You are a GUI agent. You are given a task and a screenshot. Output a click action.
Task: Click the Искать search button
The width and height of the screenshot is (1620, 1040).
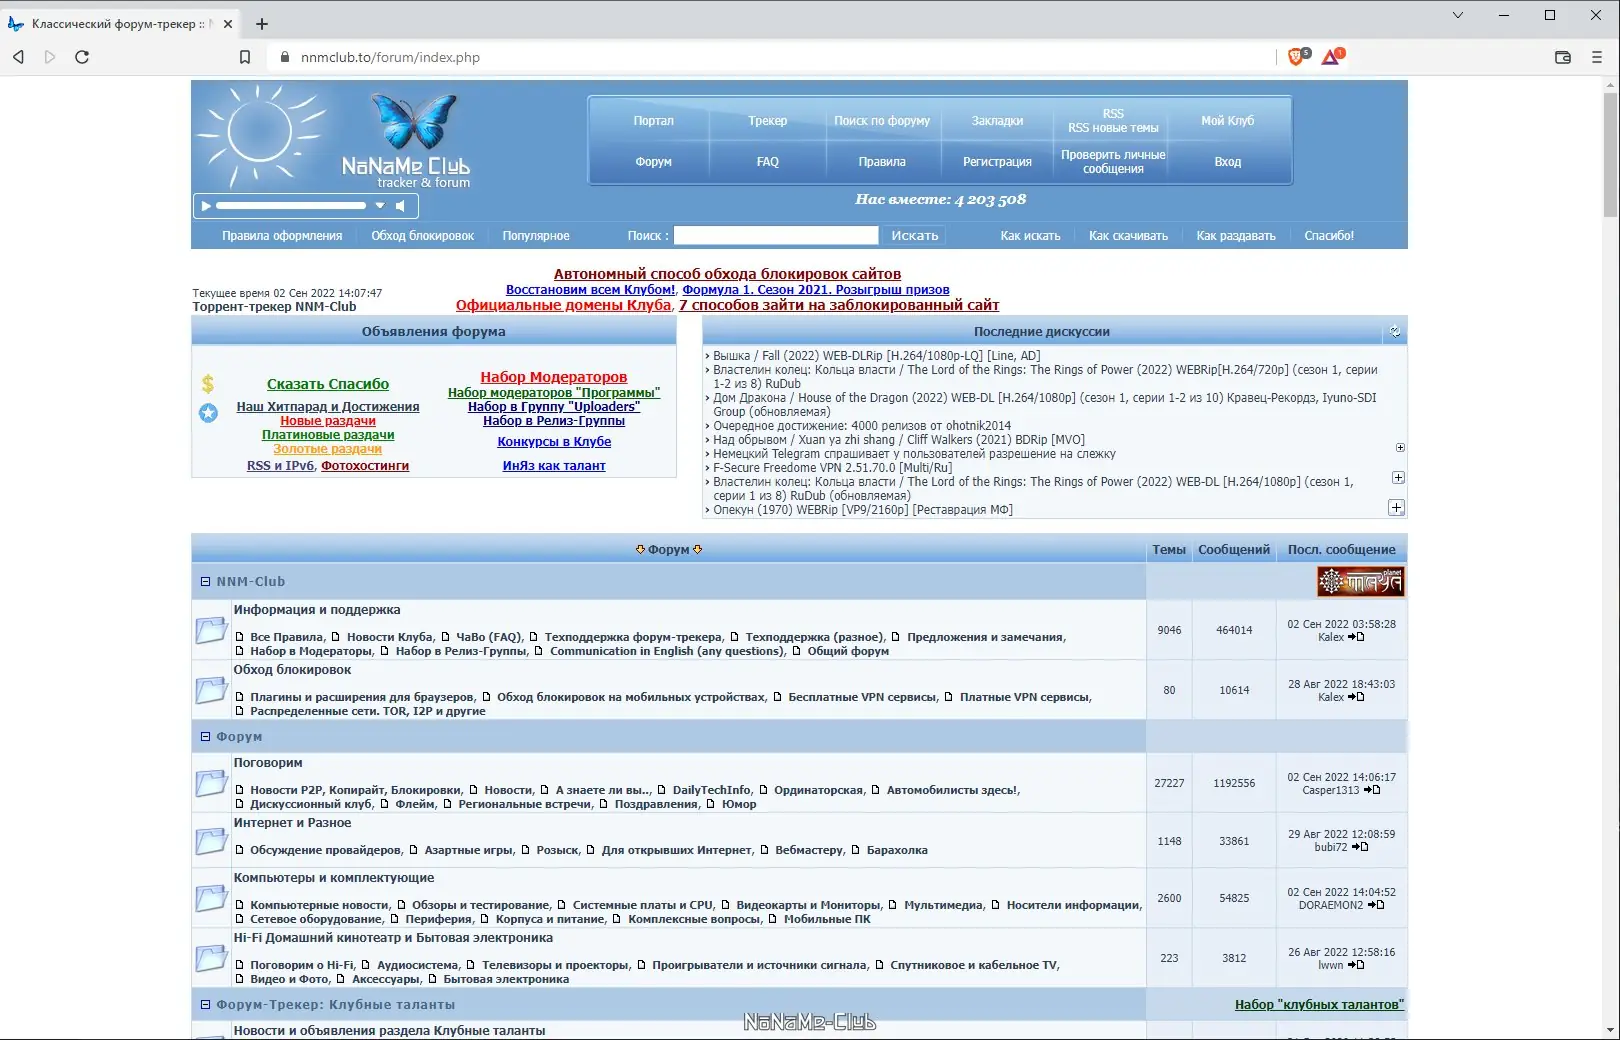click(914, 236)
